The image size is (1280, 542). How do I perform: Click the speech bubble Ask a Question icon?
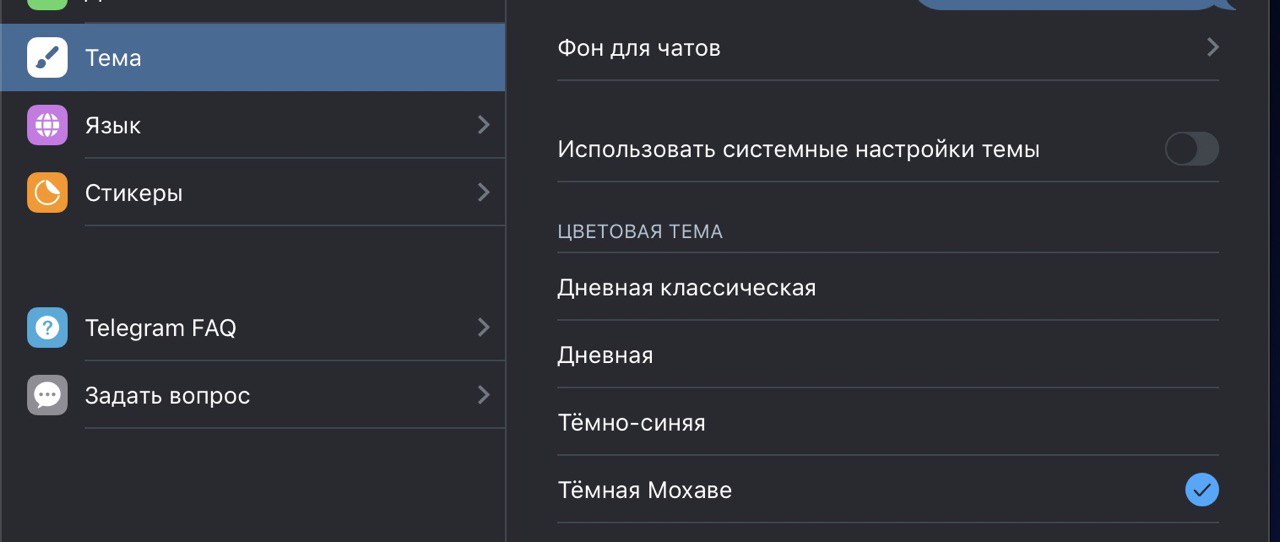[x=47, y=395]
